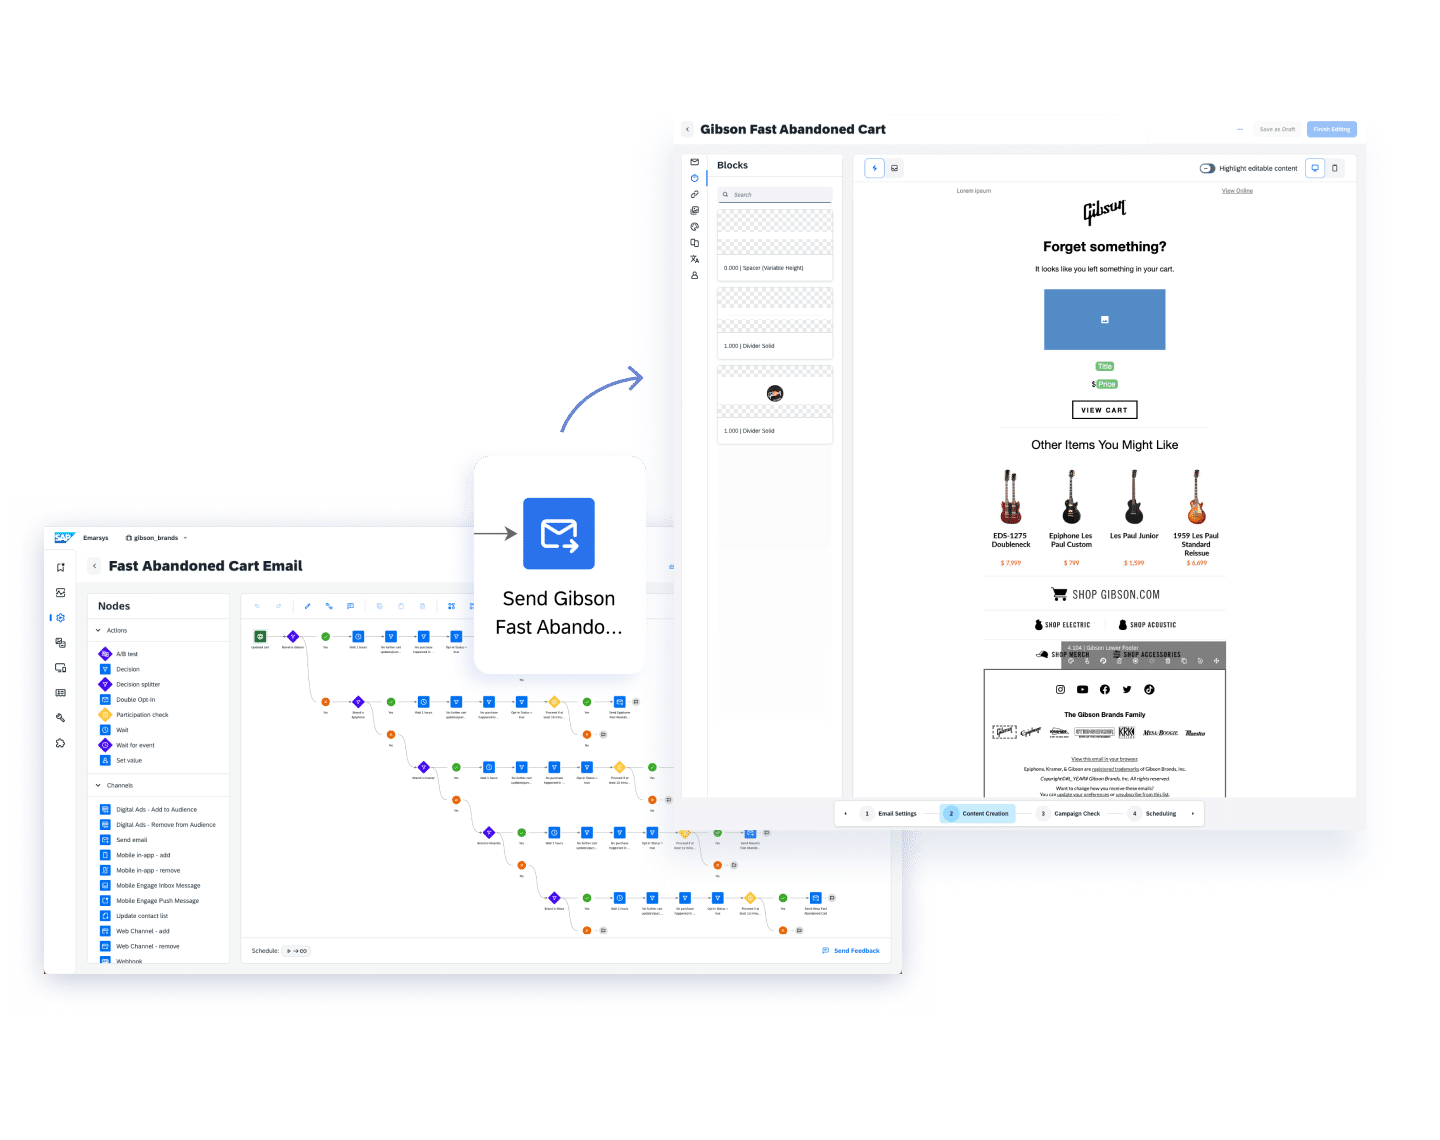Go to Scheduling step
Screen dimensions: 1440x1140
(x=1153, y=814)
